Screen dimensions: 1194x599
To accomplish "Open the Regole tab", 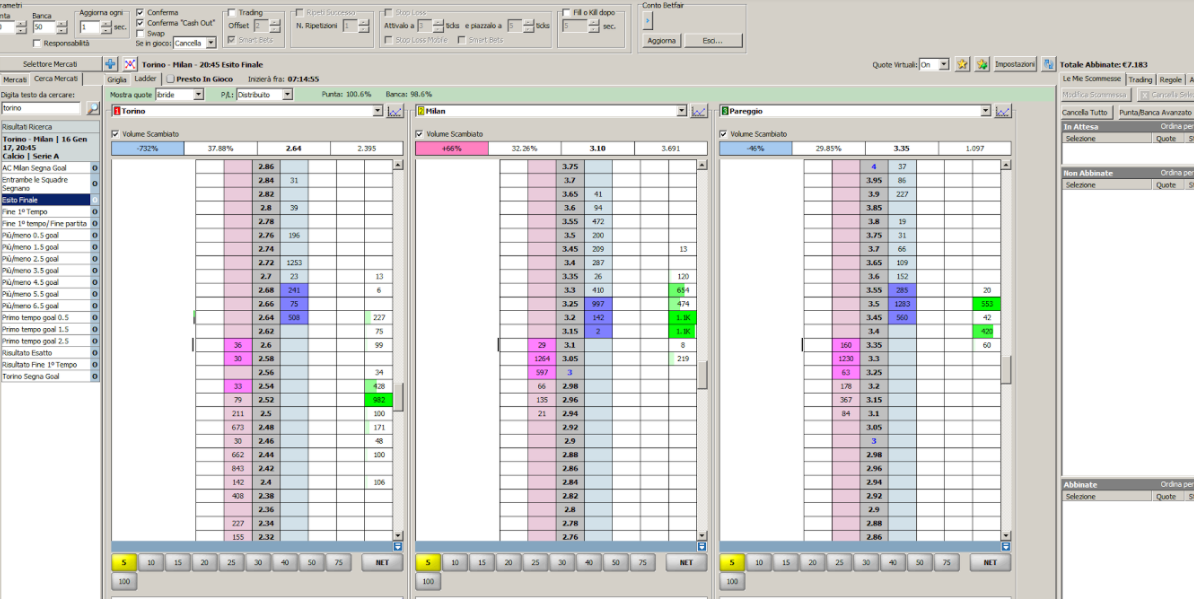I will 1170,79.
